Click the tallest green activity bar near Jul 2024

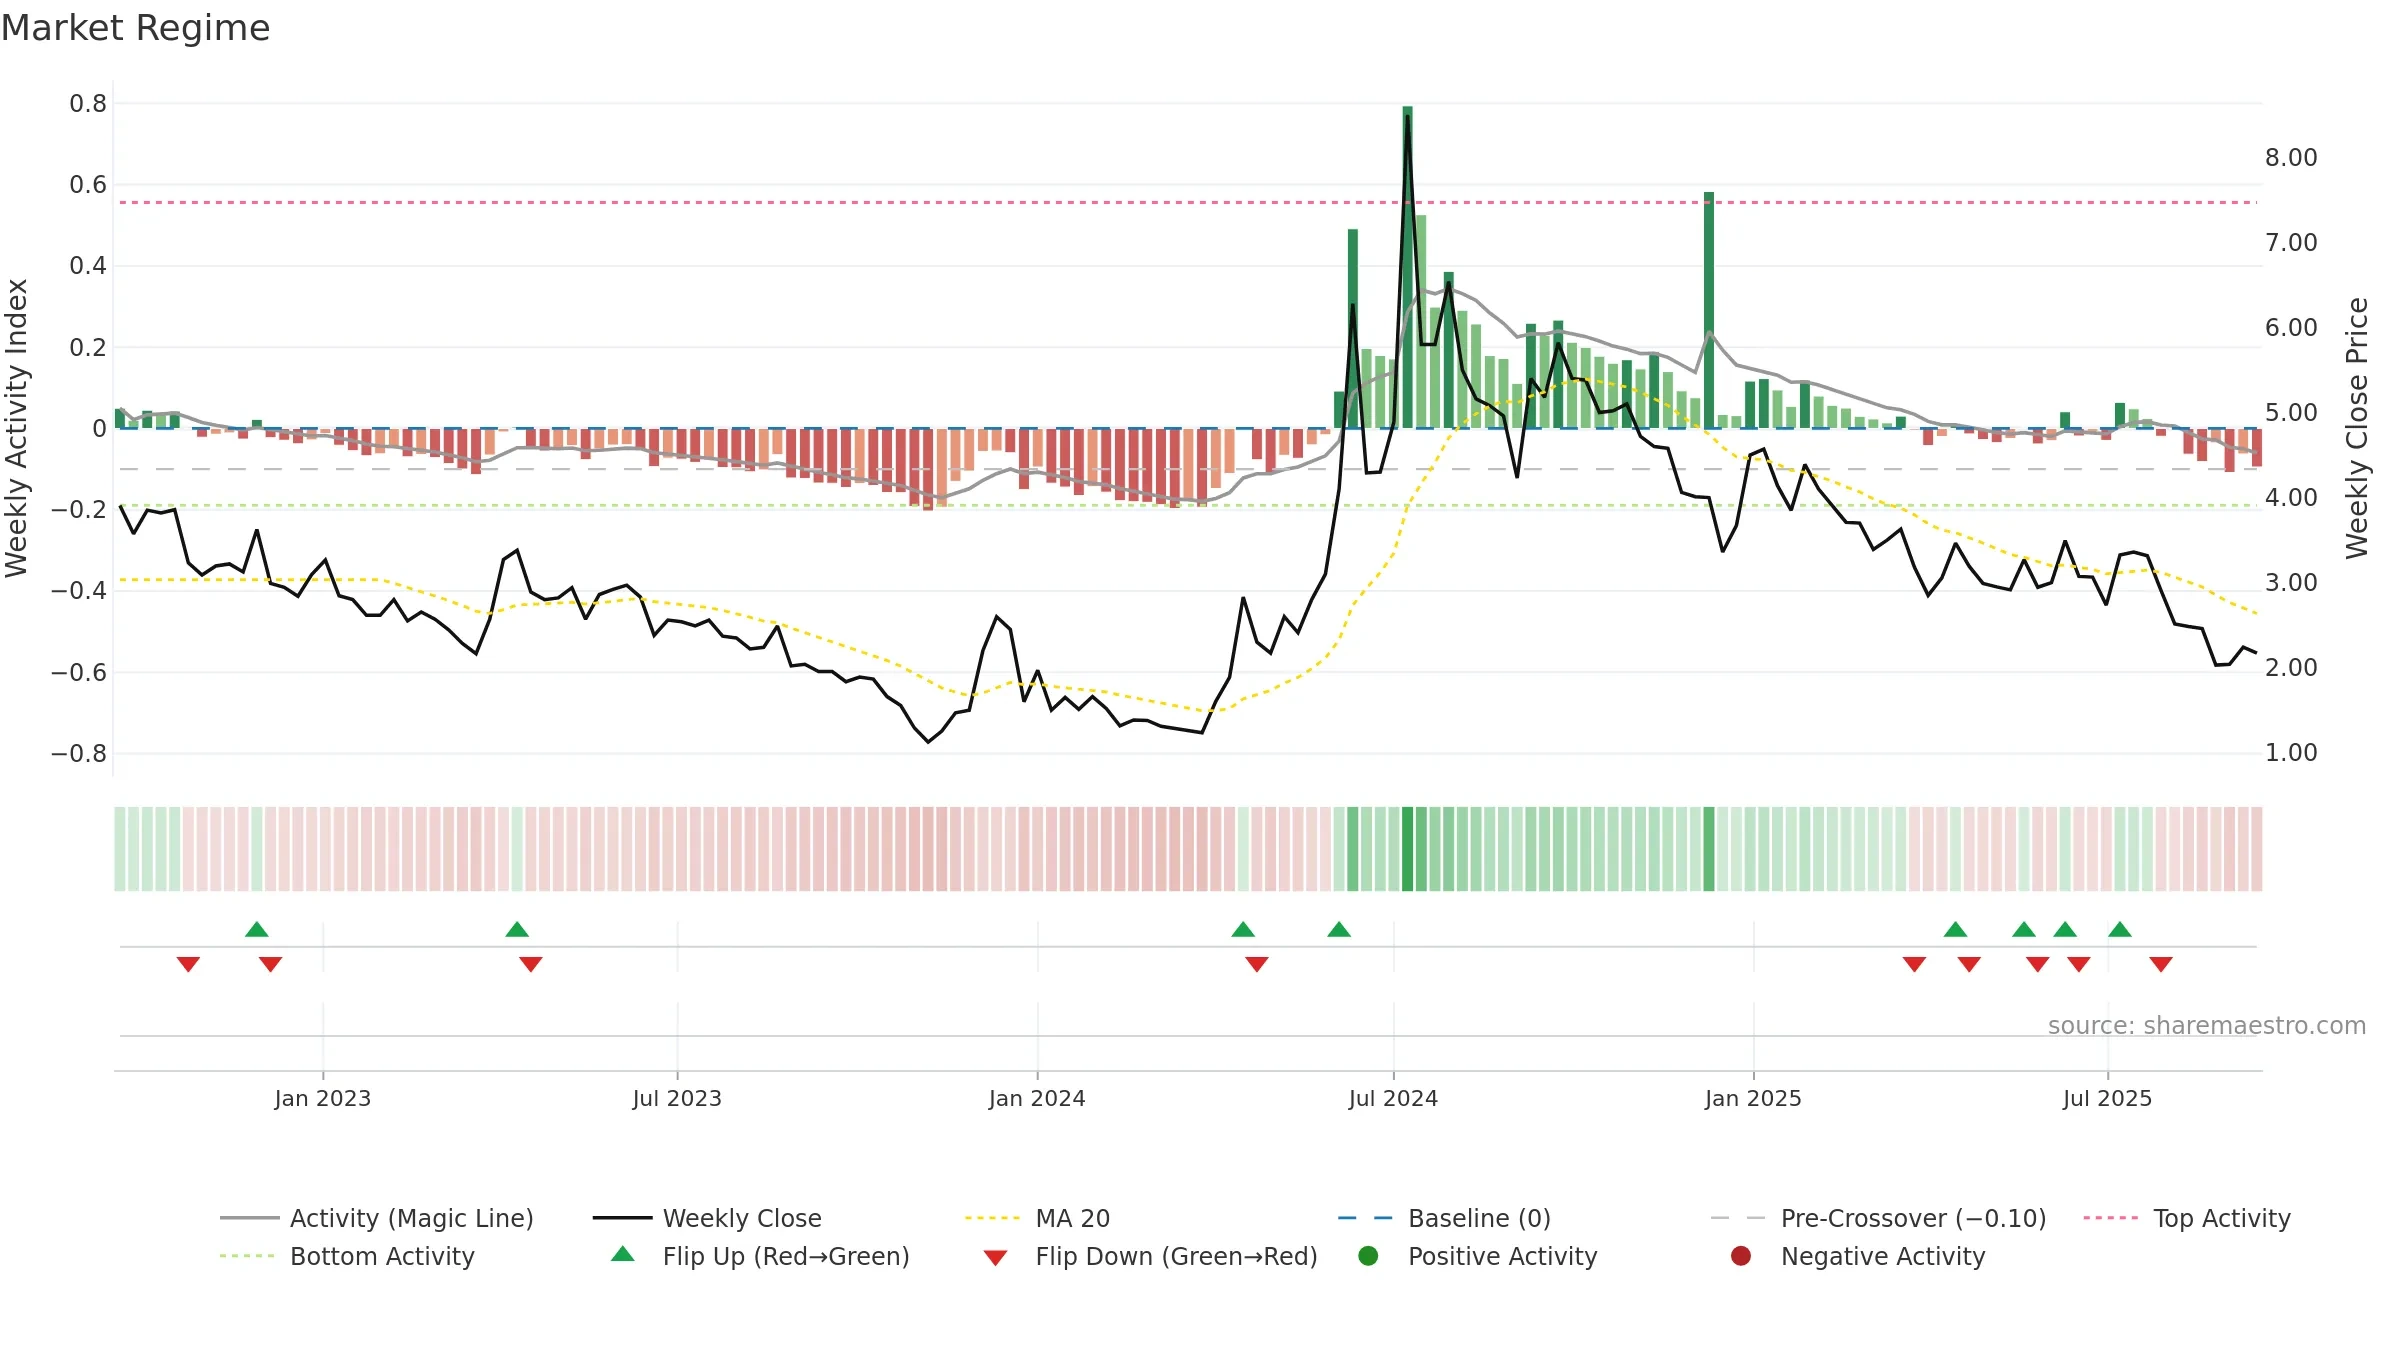coord(1407,267)
